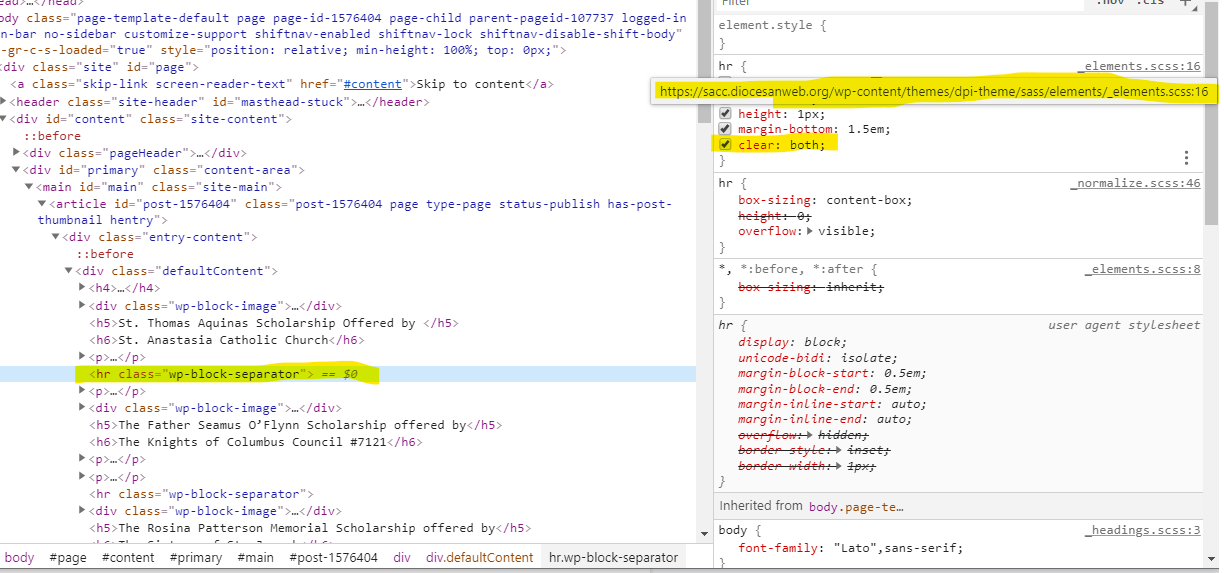The image size is (1224, 573).
Task: Uncheck the clear: both property checkbox
Action: 726,145
